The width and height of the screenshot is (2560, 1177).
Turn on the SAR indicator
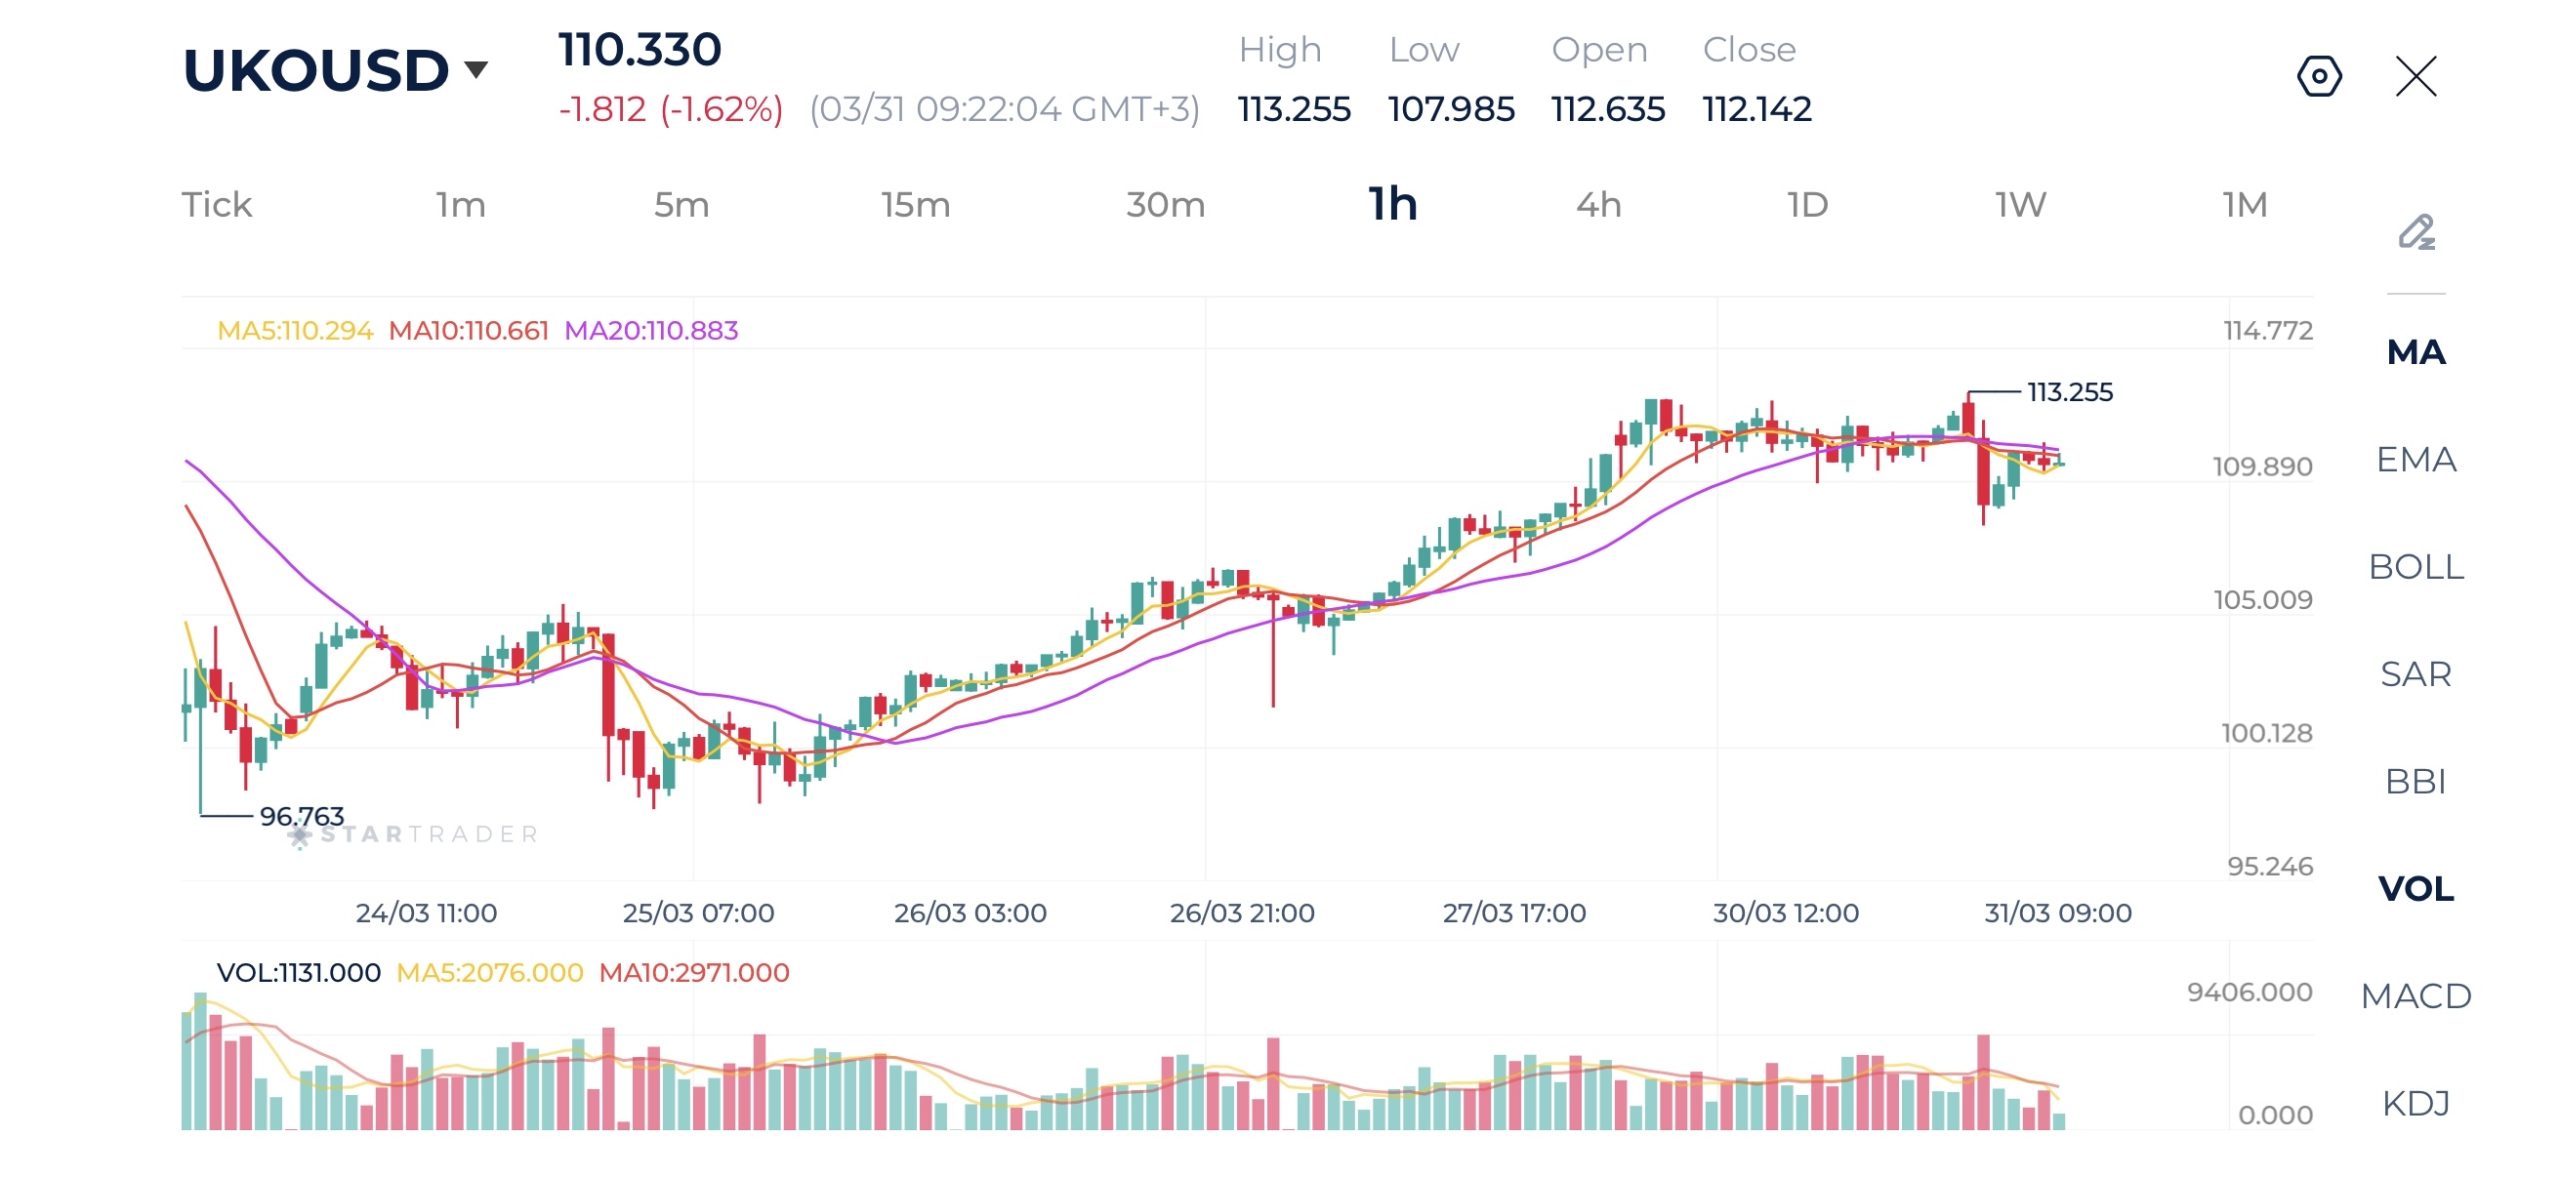pos(2416,674)
